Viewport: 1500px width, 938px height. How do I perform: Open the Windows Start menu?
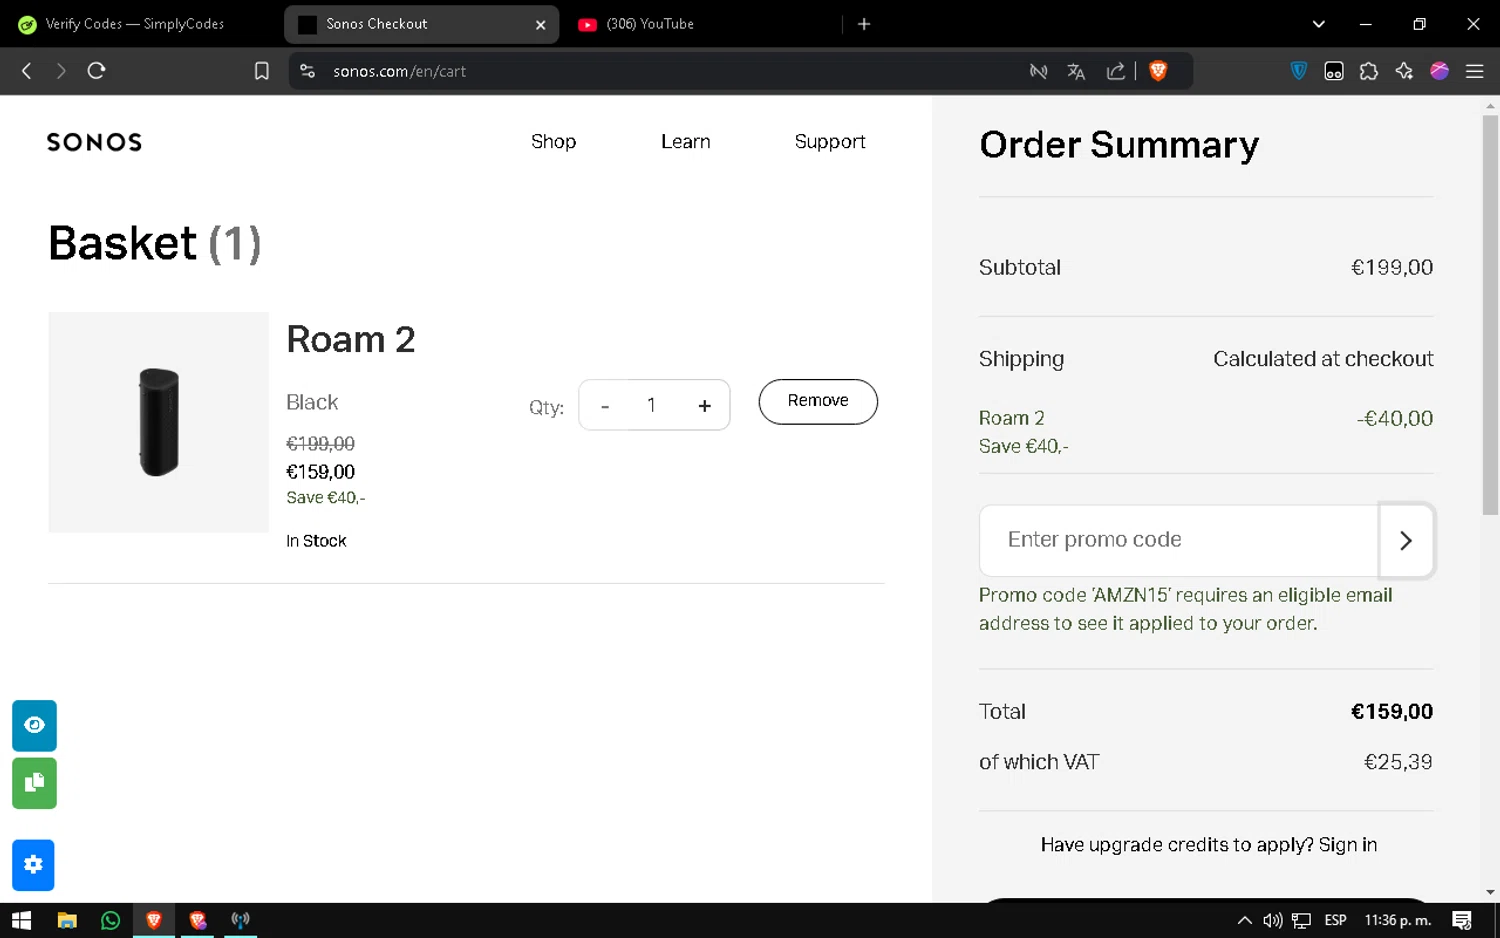[x=22, y=920]
